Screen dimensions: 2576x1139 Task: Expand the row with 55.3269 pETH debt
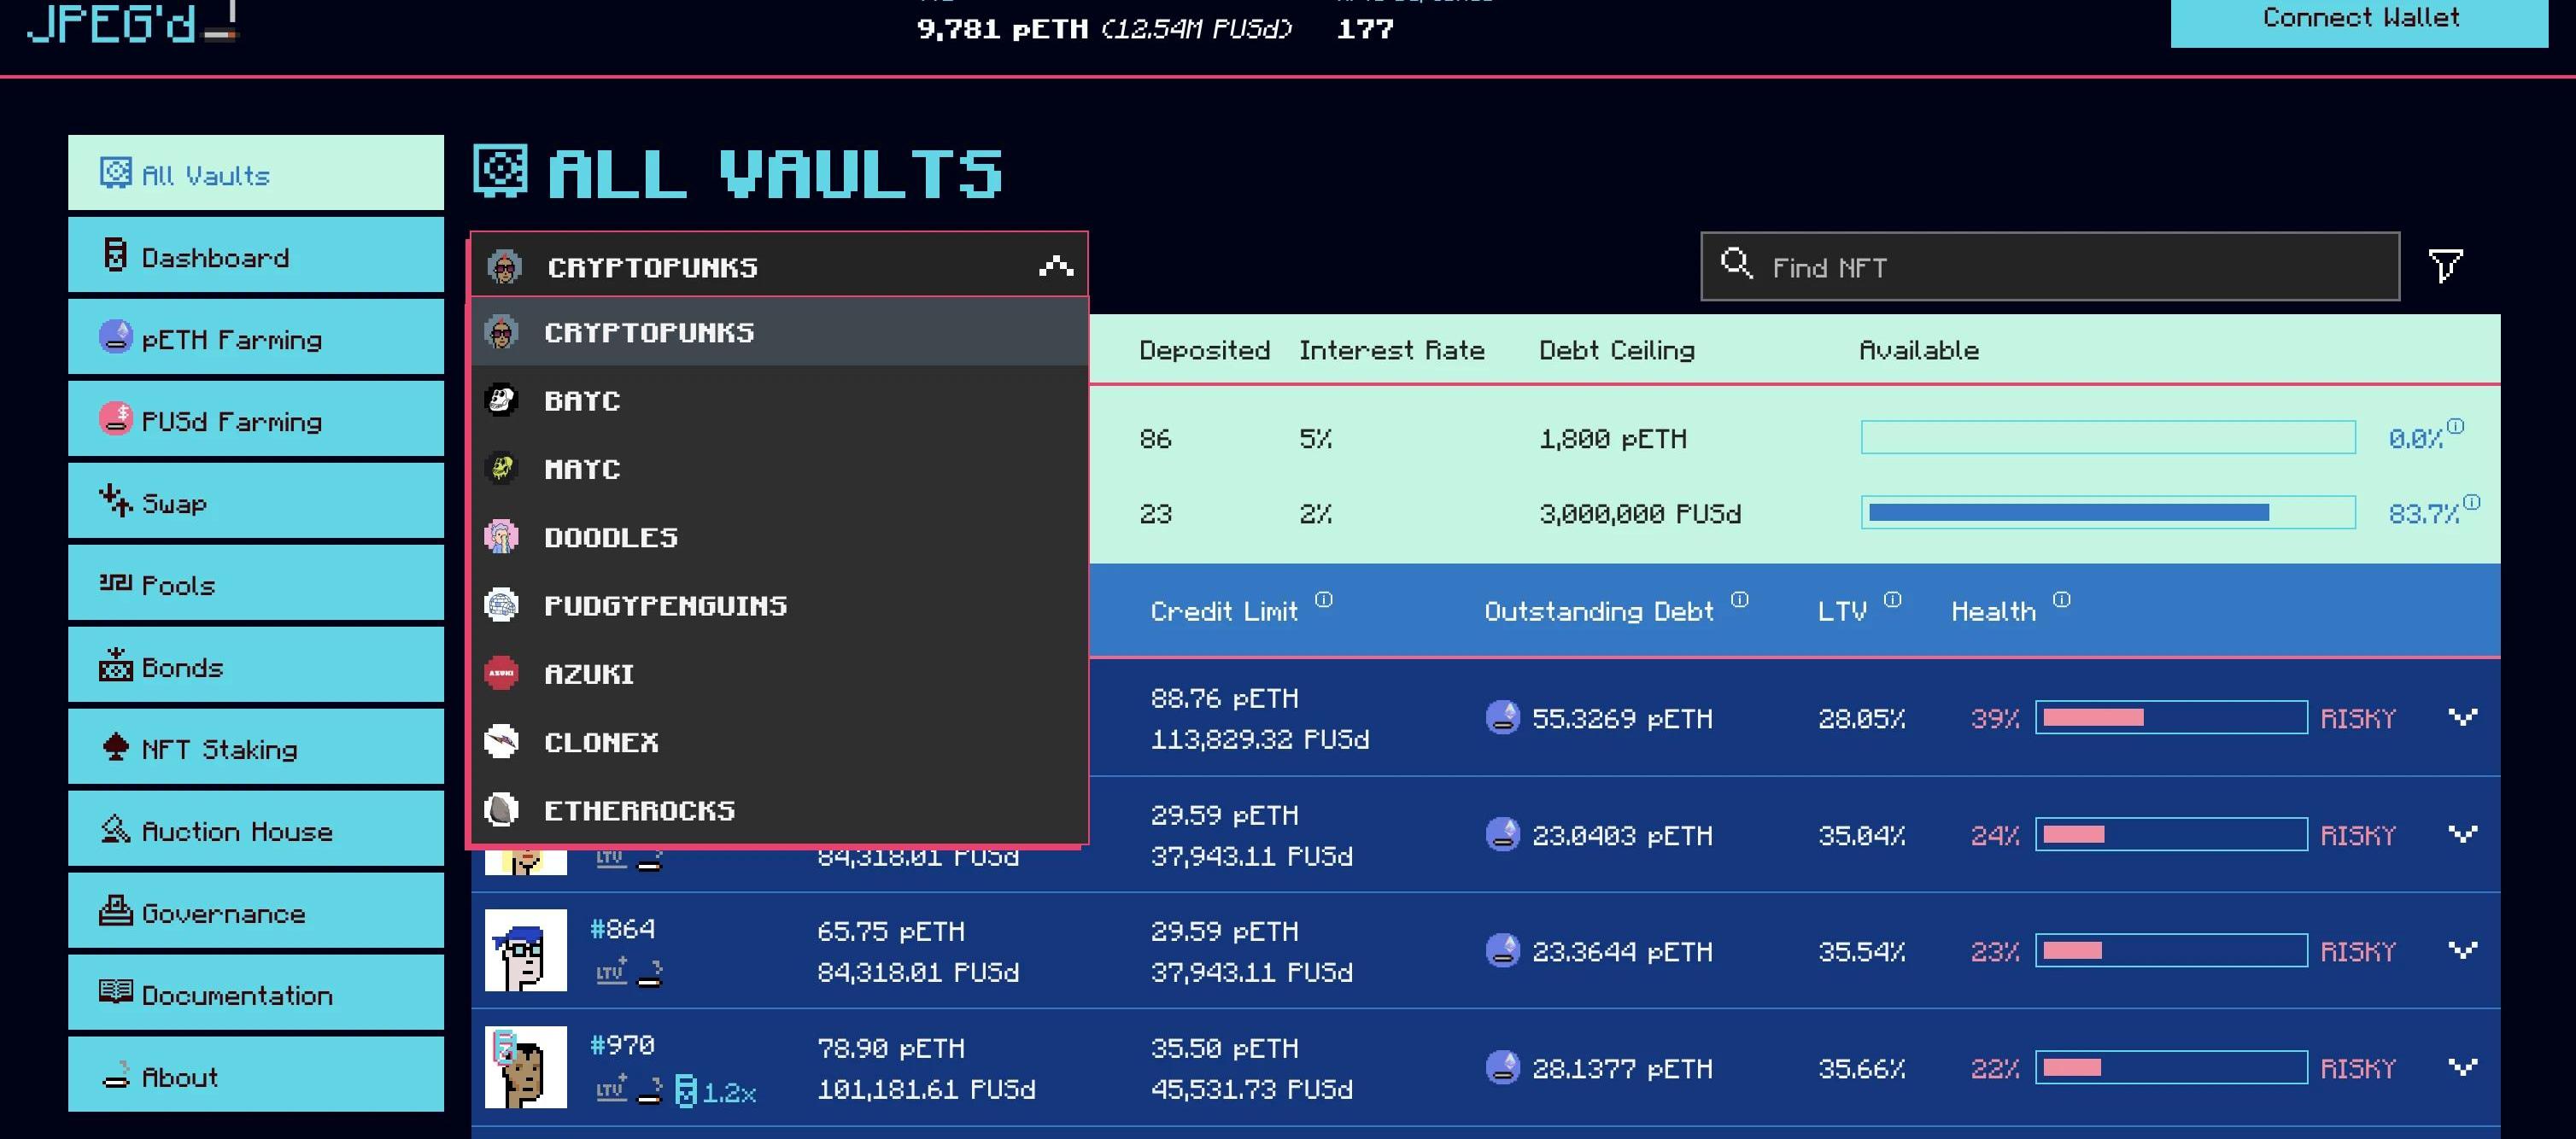pyautogui.click(x=2462, y=717)
